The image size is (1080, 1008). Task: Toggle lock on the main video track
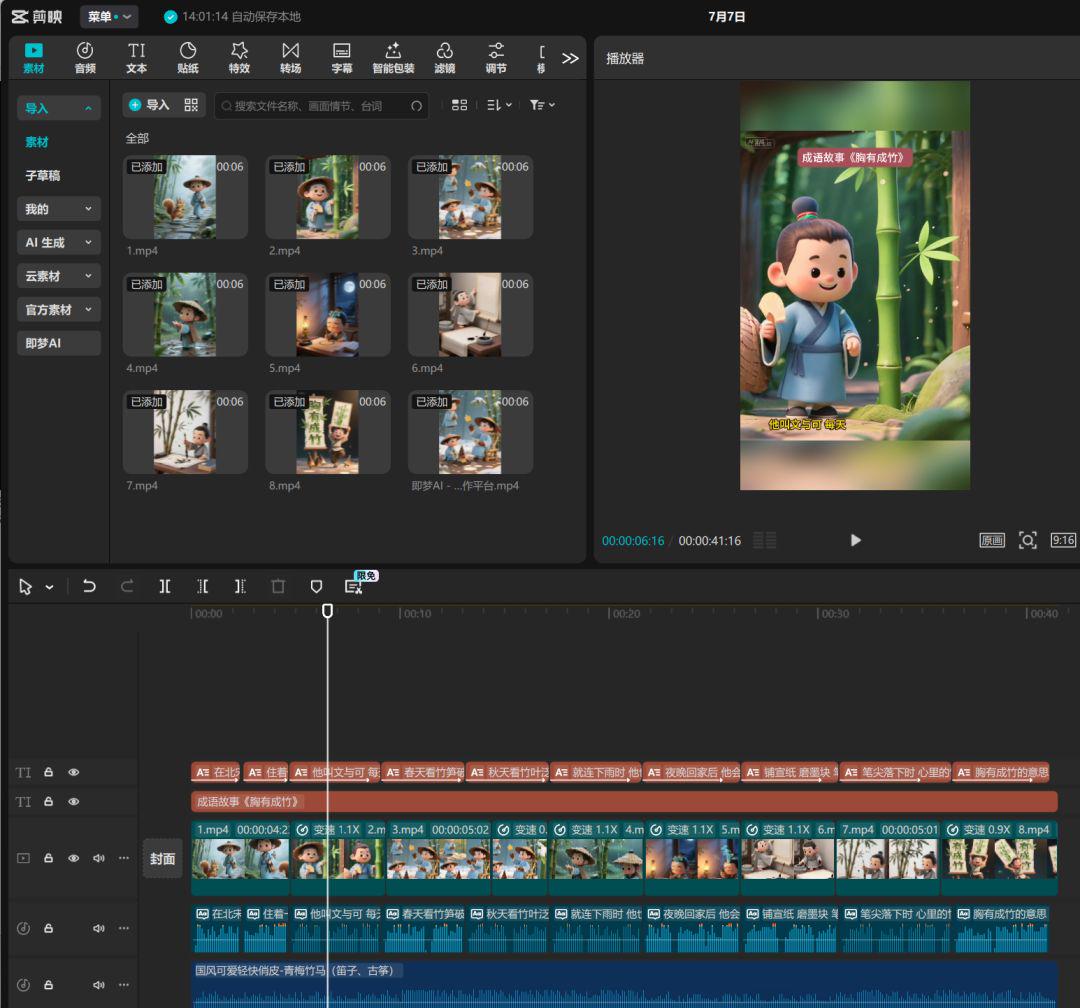pos(48,858)
